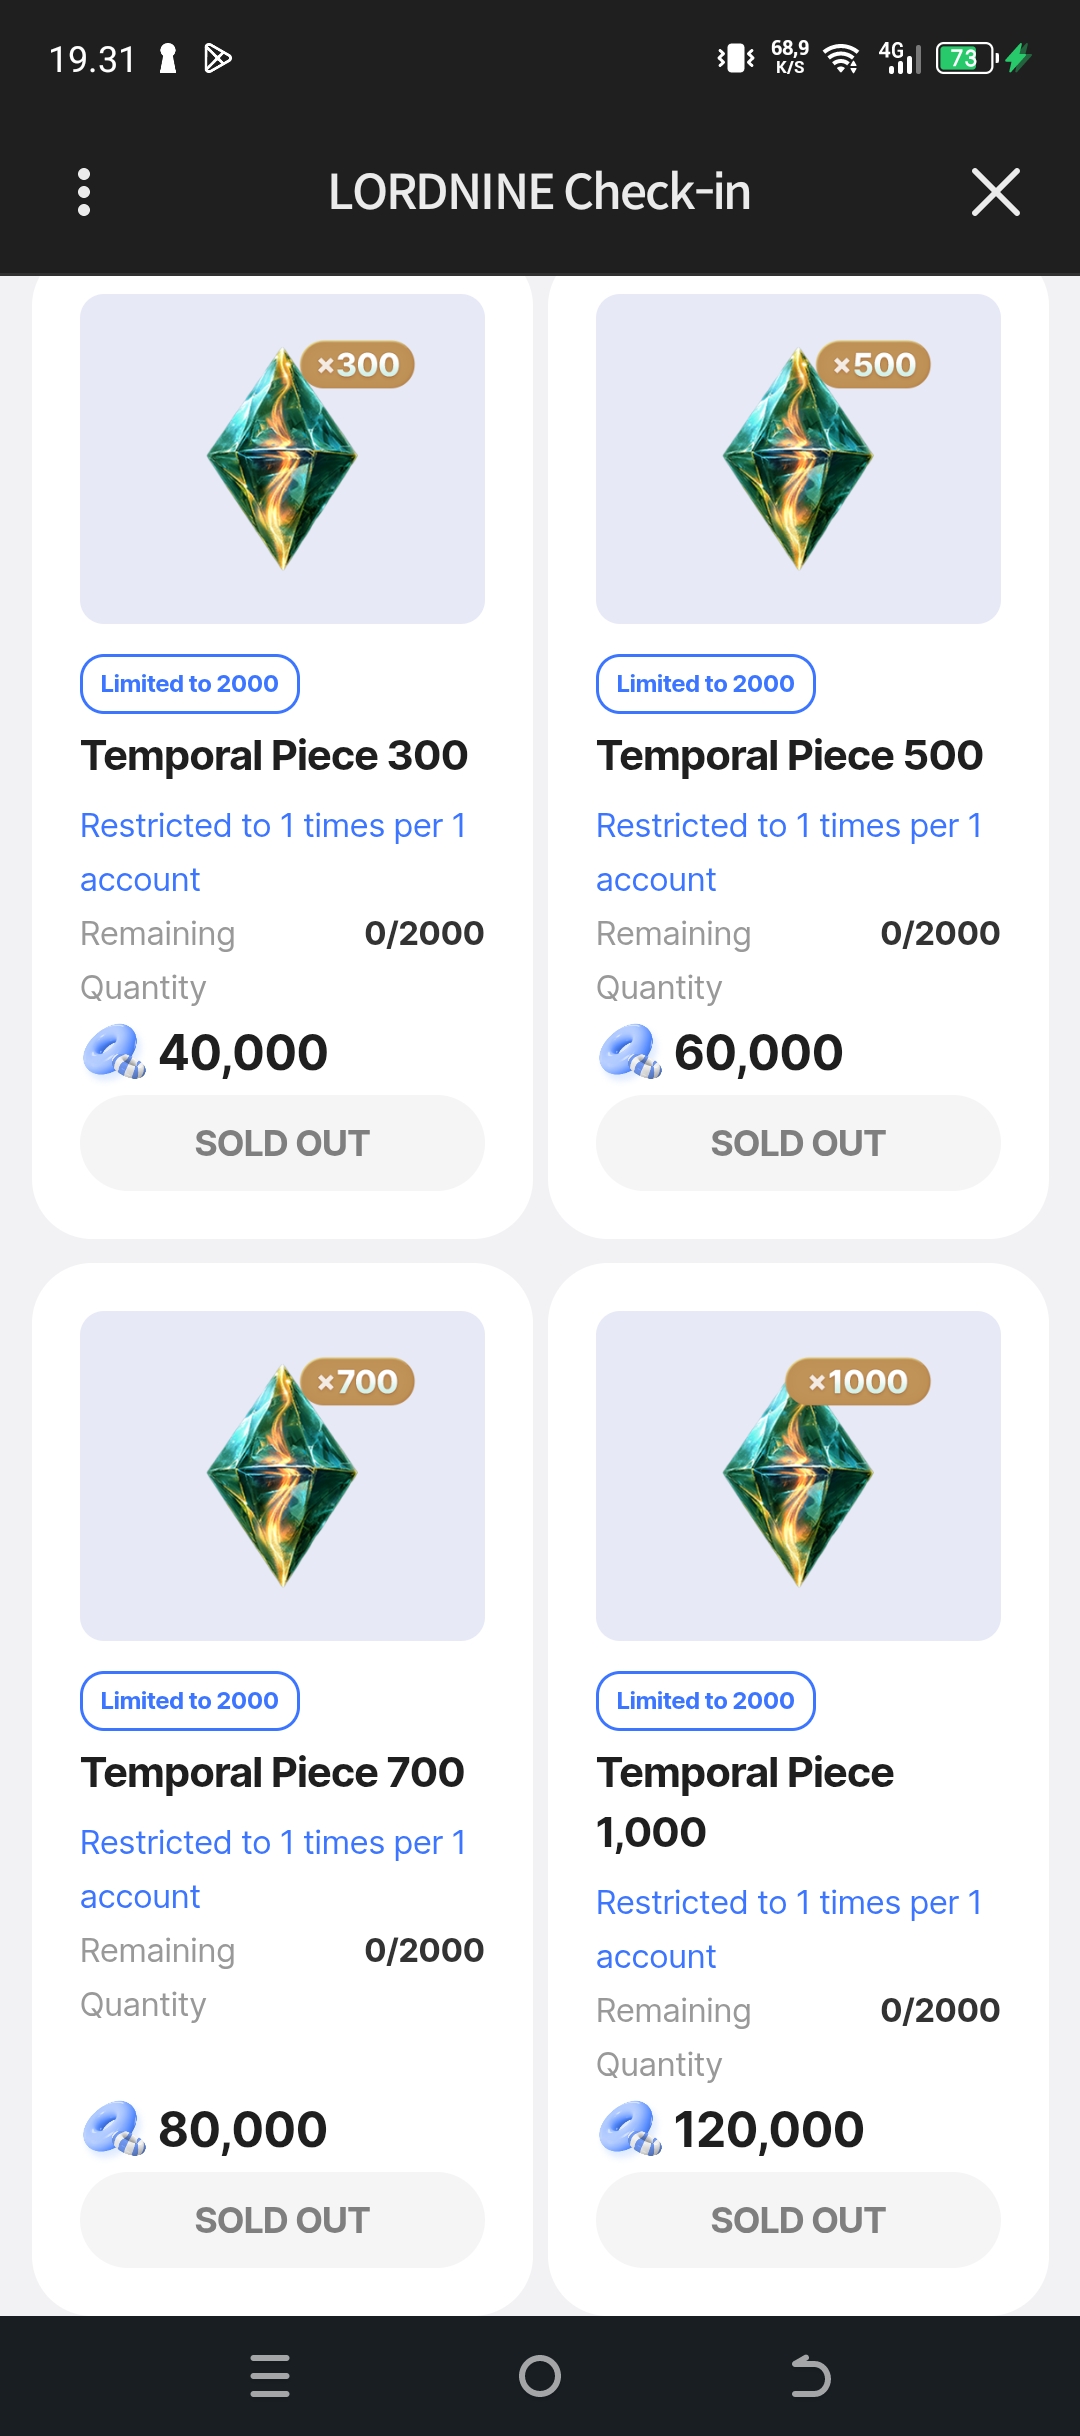The image size is (1080, 2436).
Task: Tap the Temporal Piece 700 title
Action: 273,1773
